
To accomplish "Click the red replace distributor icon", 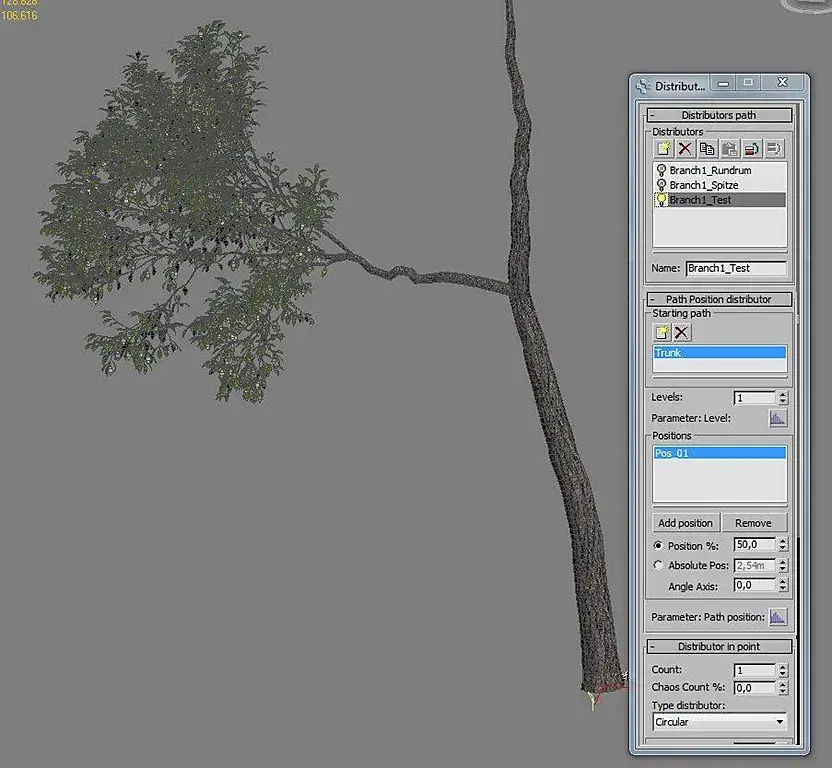I will (751, 149).
